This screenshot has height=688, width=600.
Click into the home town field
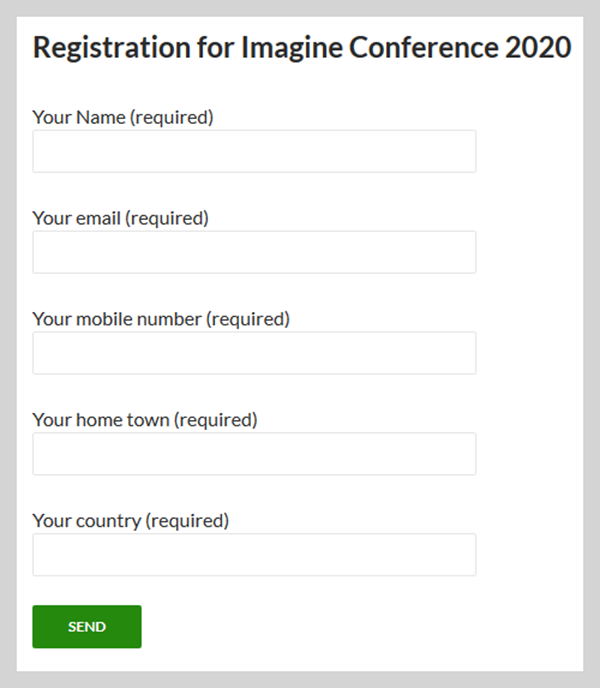pos(254,454)
